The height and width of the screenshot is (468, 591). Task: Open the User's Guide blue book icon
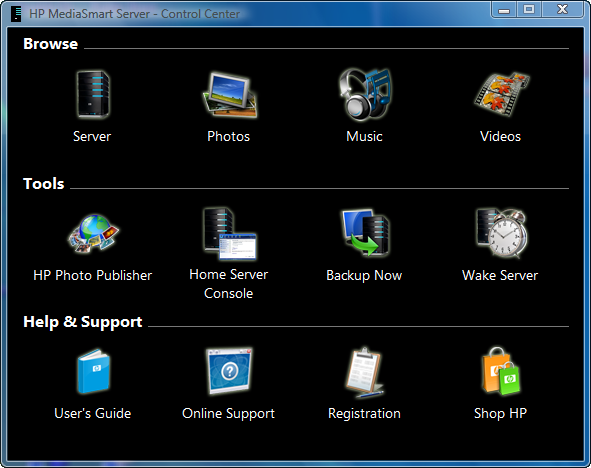(x=93, y=372)
